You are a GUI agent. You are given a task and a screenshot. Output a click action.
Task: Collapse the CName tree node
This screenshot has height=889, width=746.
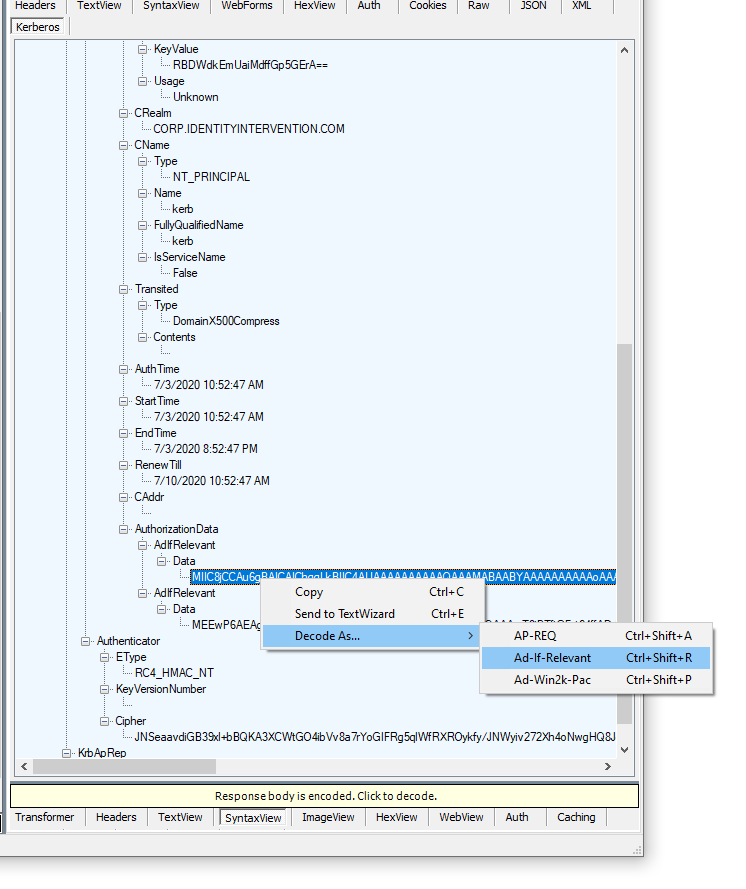[124, 145]
